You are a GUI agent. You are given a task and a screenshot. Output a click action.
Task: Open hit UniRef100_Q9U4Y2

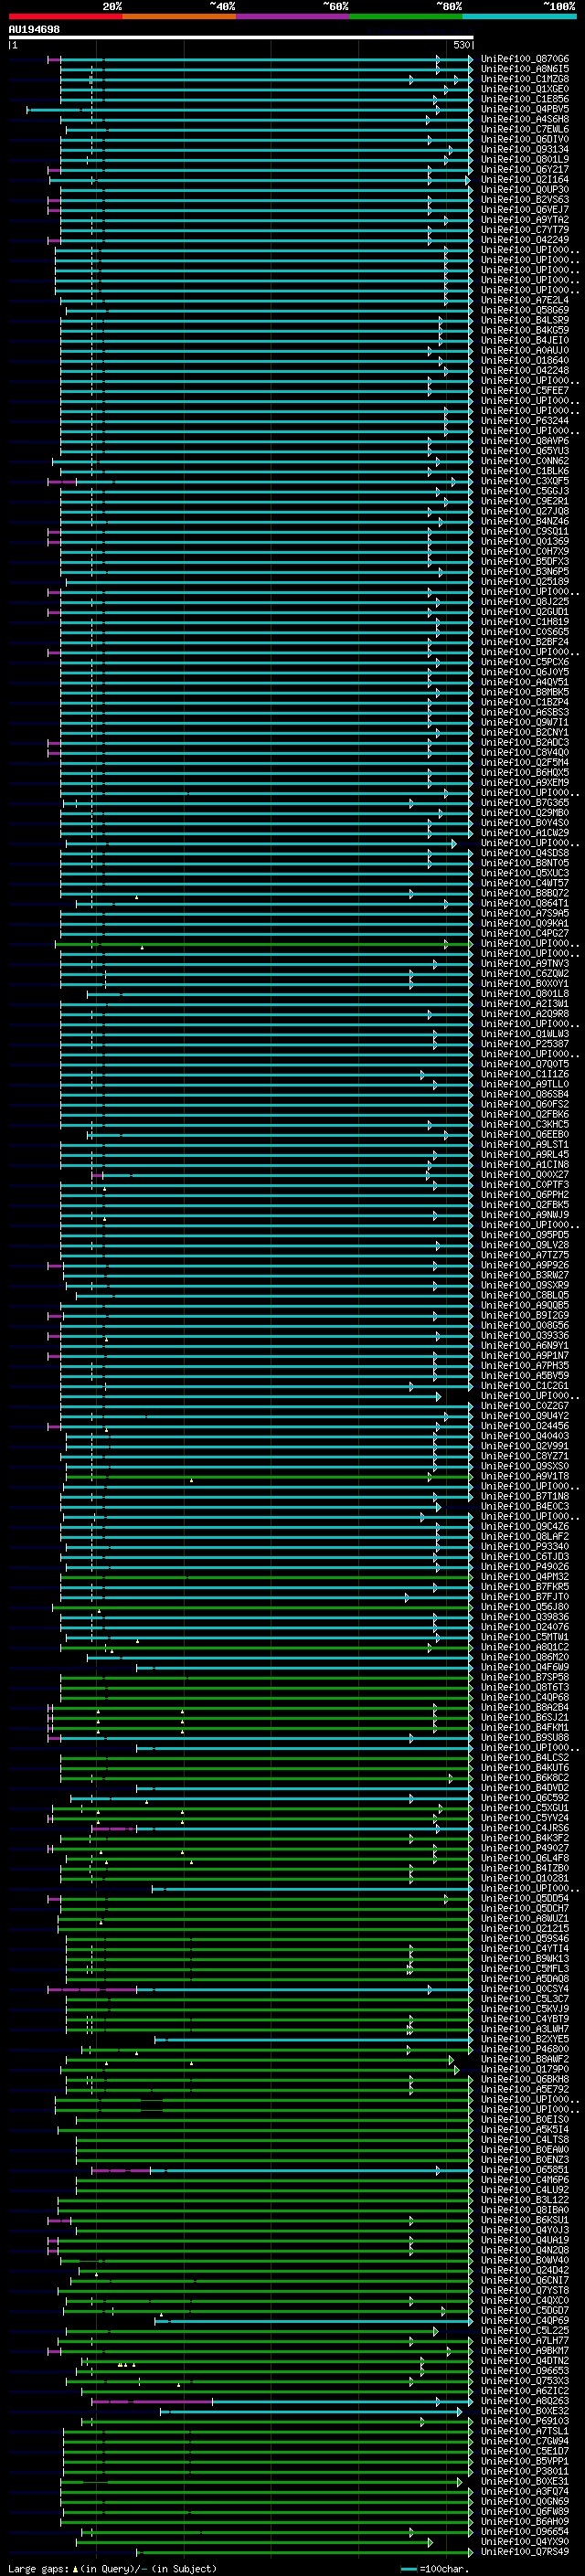(x=525, y=1415)
